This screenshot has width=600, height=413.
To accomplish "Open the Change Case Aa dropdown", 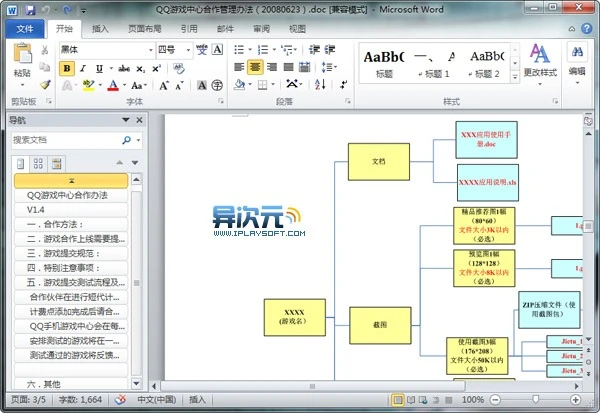I will pyautogui.click(x=139, y=85).
